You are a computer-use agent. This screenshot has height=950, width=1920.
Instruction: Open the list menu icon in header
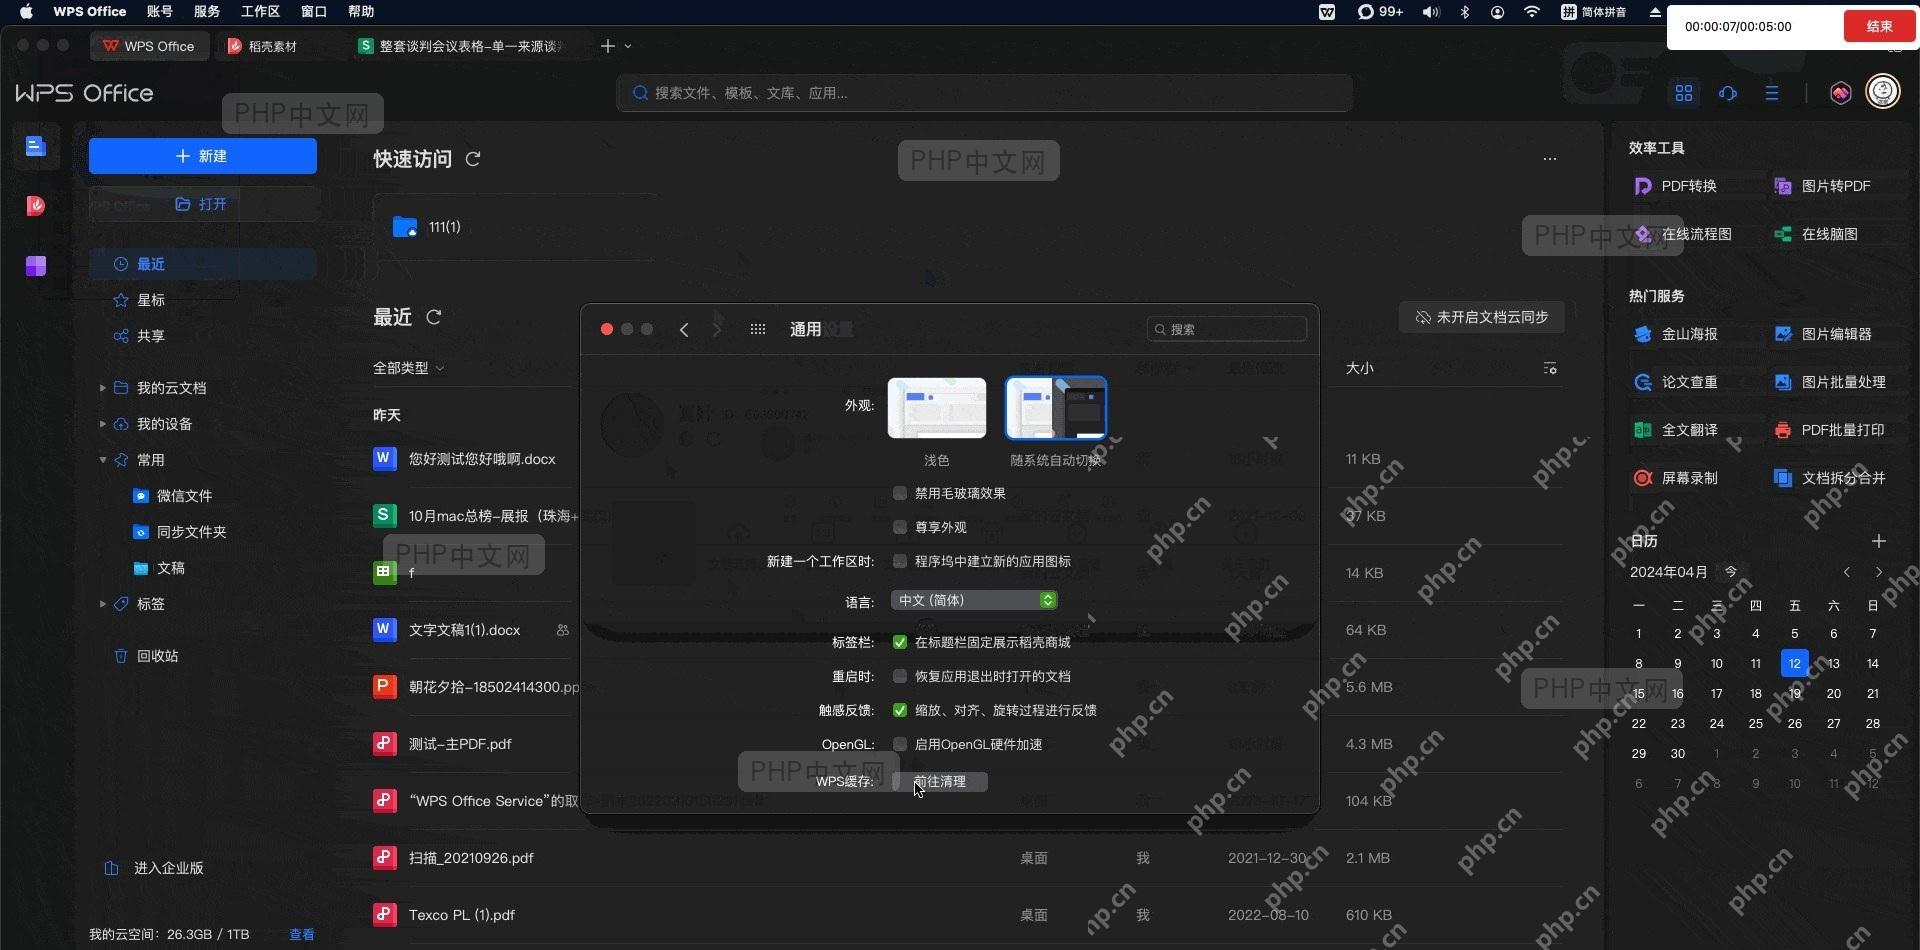[1772, 93]
